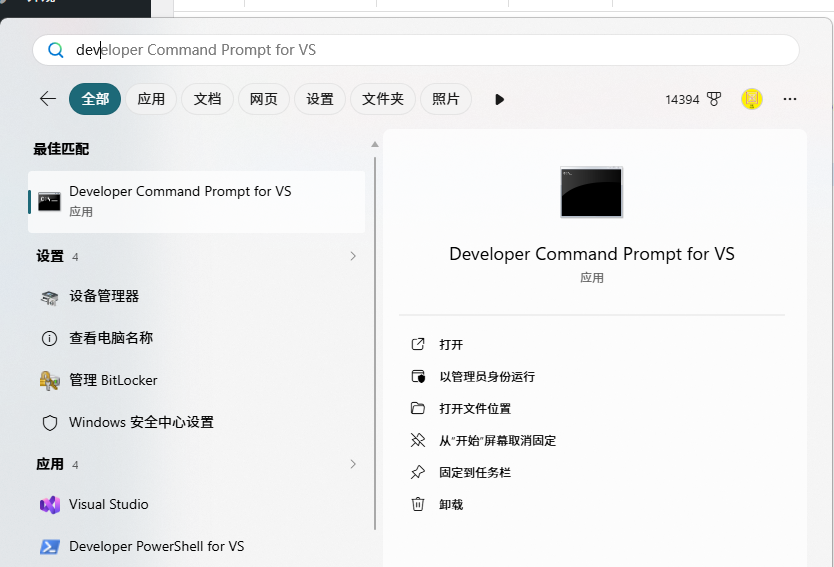Open the three-dot more options menu

pyautogui.click(x=790, y=99)
